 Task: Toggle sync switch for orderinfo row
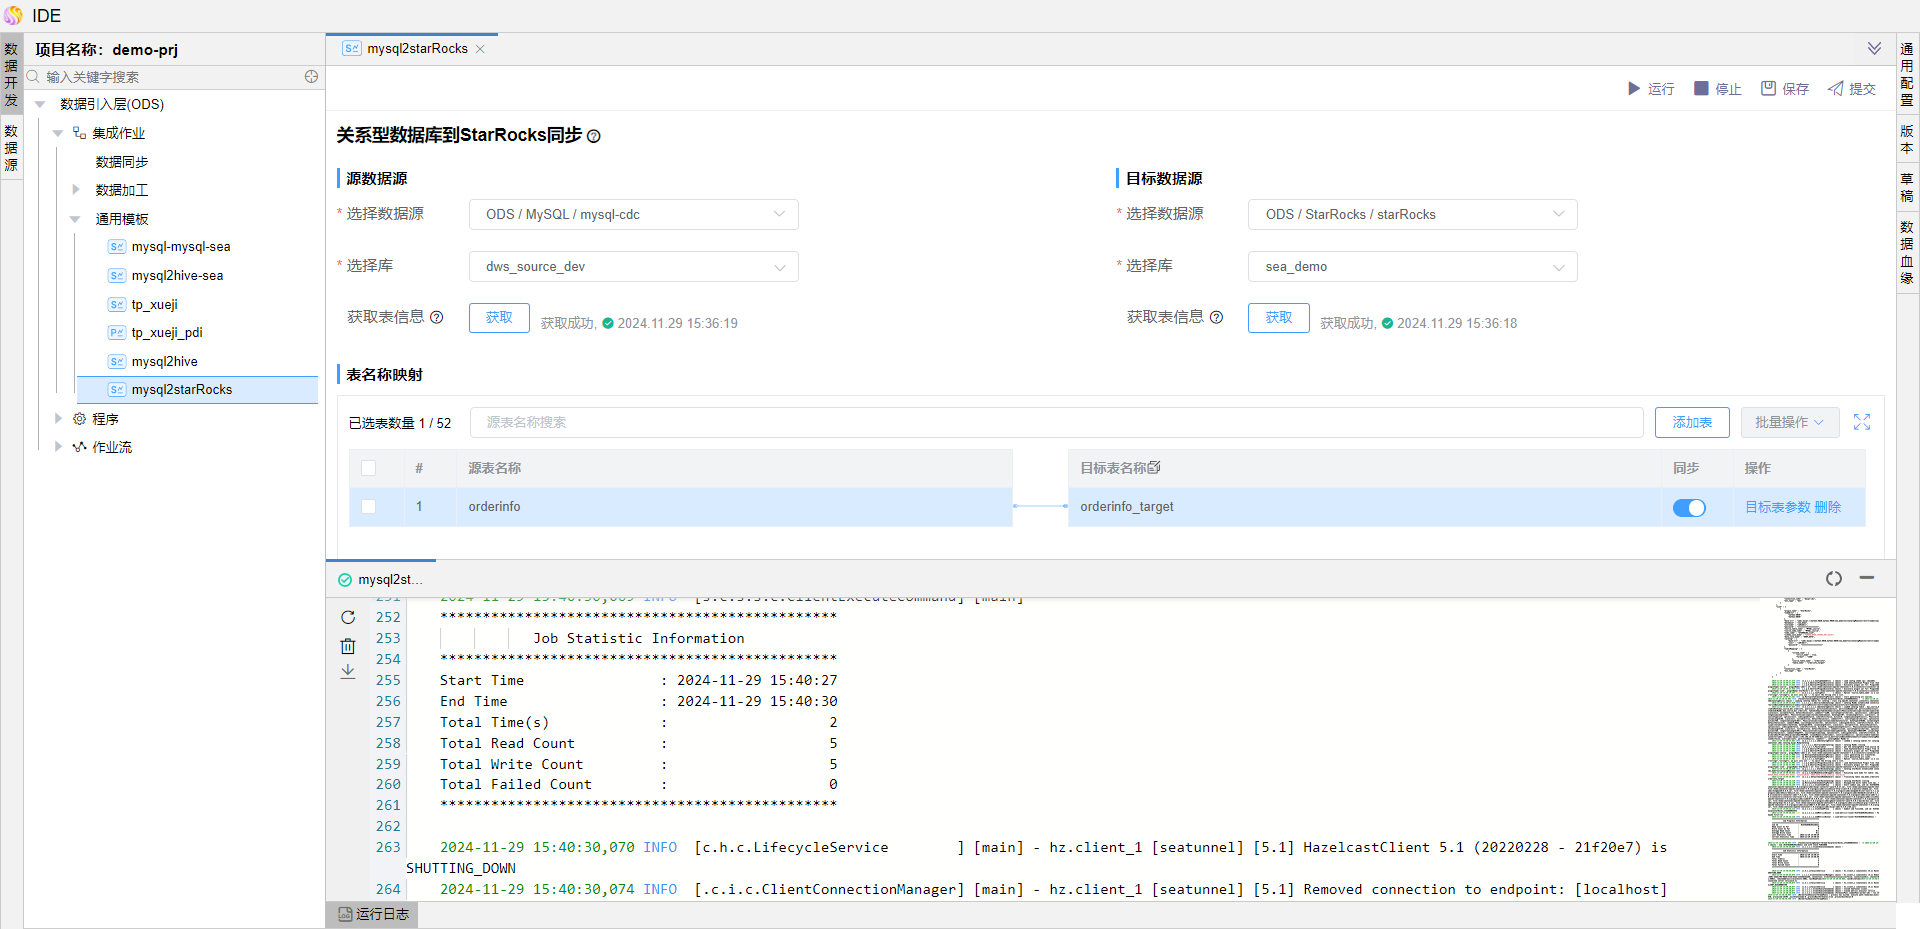[1689, 508]
